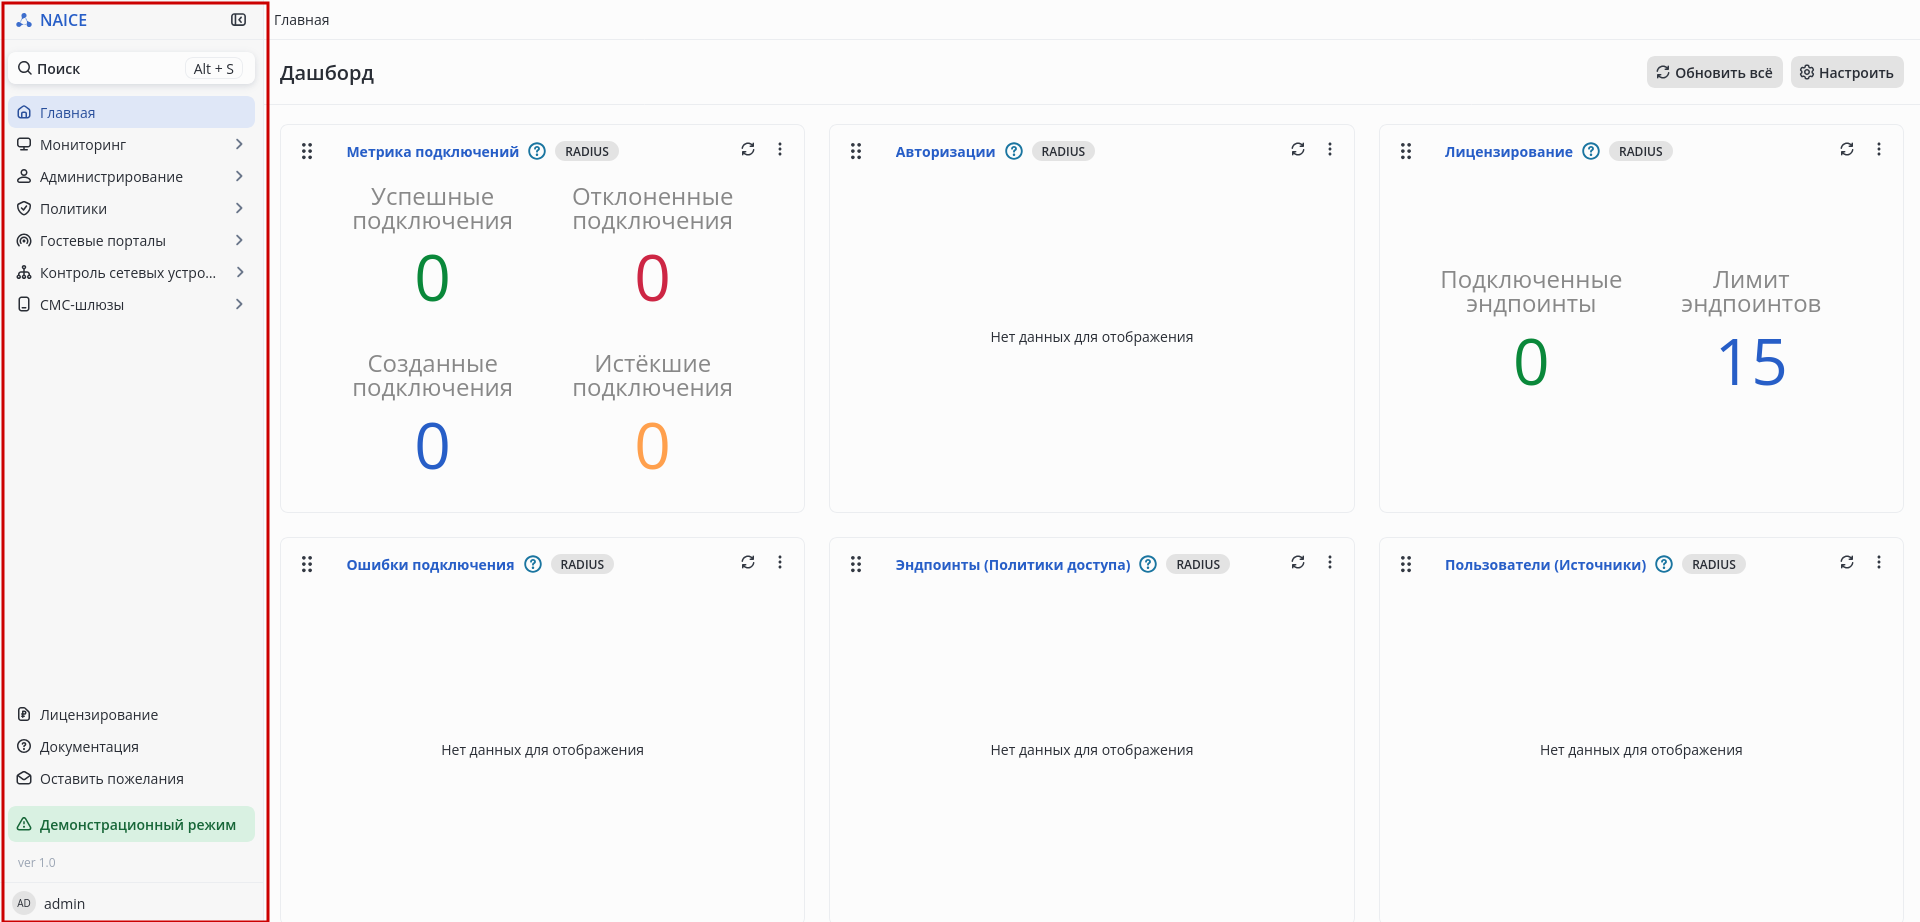
Task: Grab drag handle of Ошибки подключения widget
Action: (x=307, y=565)
